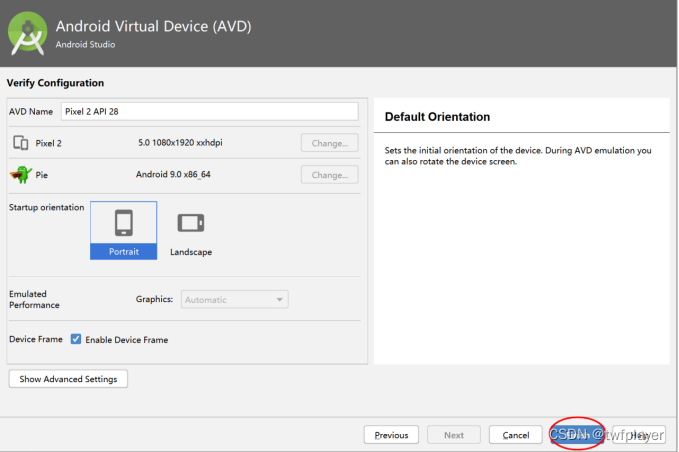Screen dimensions: 679x452
Task: Click the 'Graphics:' label
Action: [154, 299]
